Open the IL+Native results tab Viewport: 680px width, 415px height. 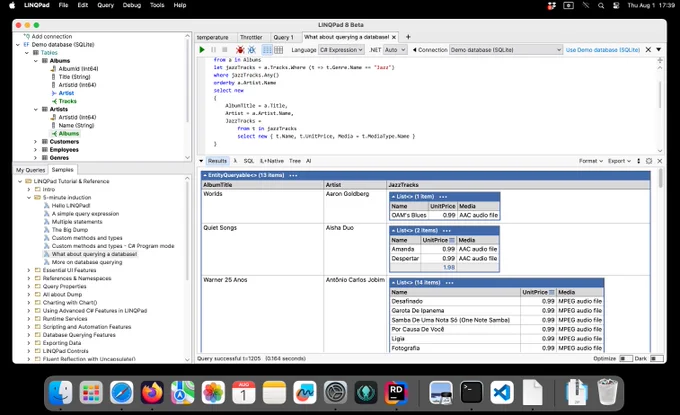(x=272, y=161)
